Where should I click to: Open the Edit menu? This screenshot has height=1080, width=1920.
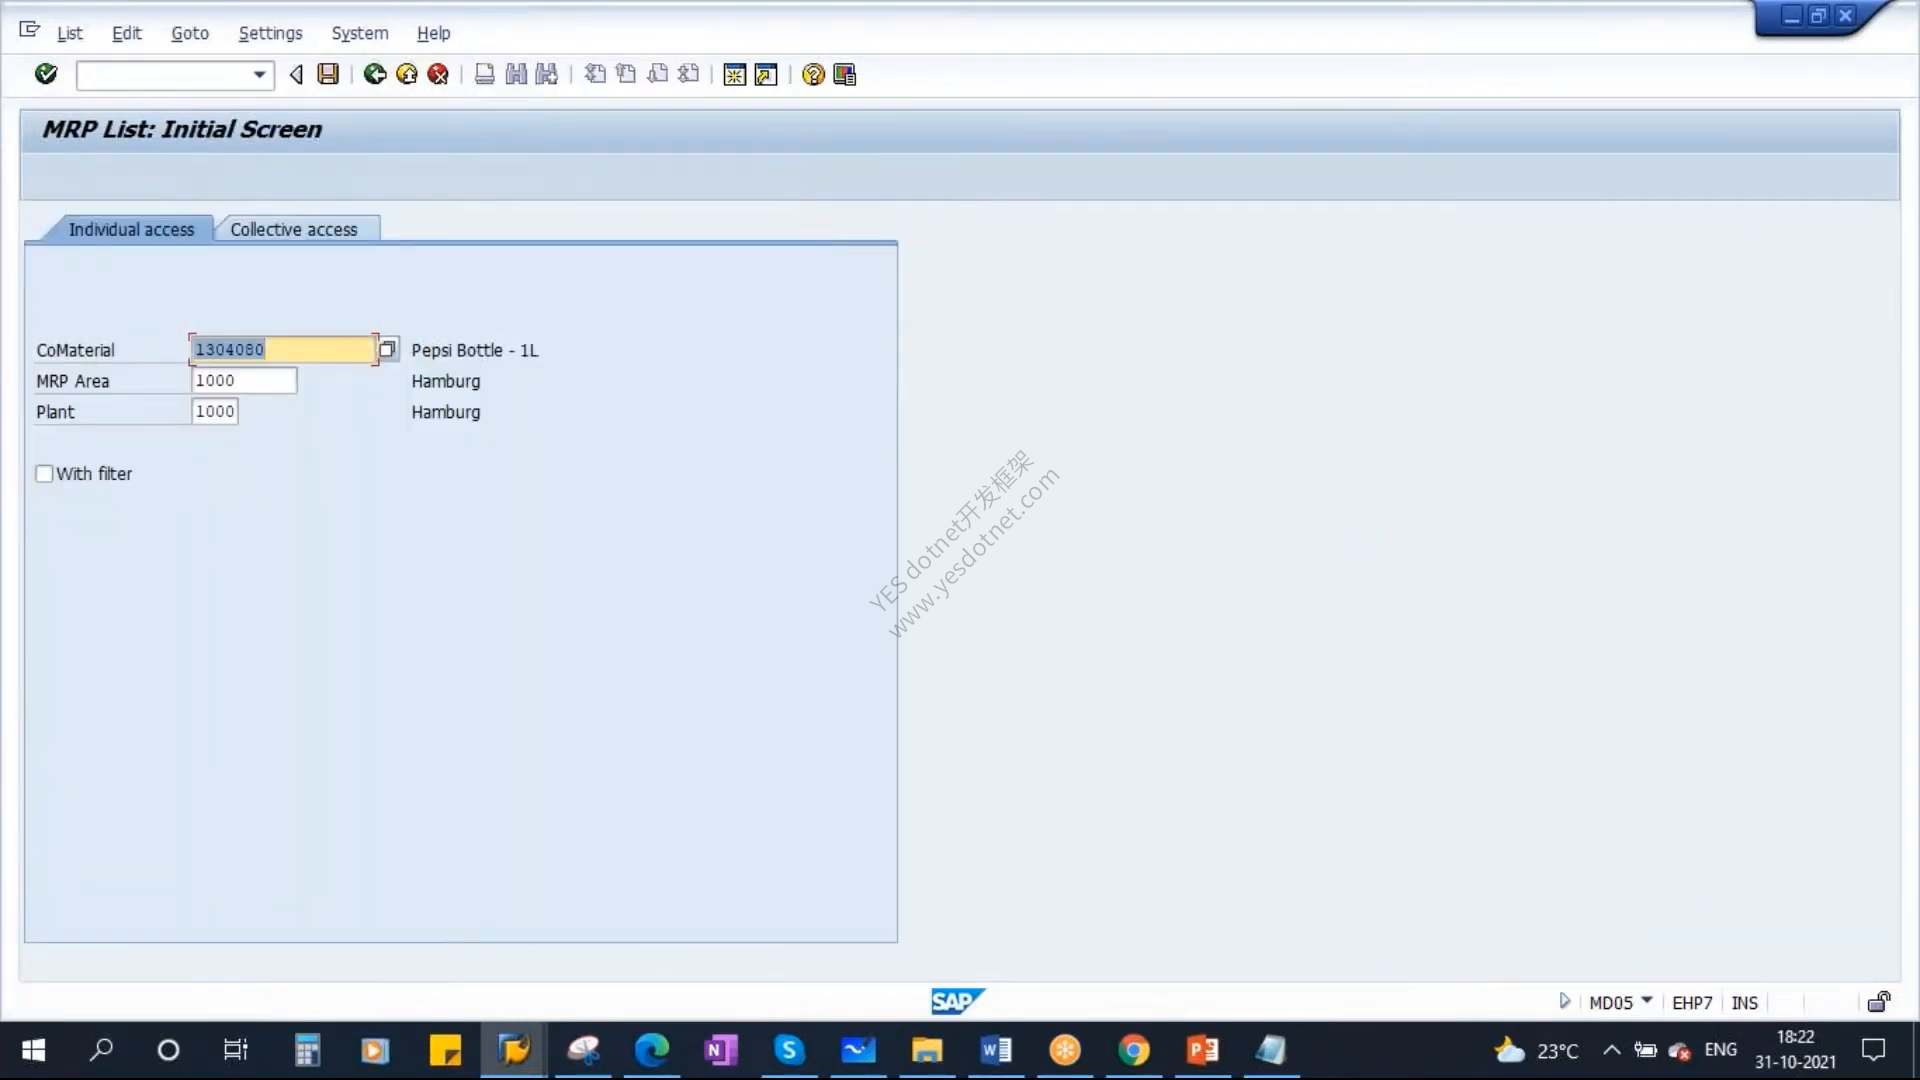[x=127, y=33]
